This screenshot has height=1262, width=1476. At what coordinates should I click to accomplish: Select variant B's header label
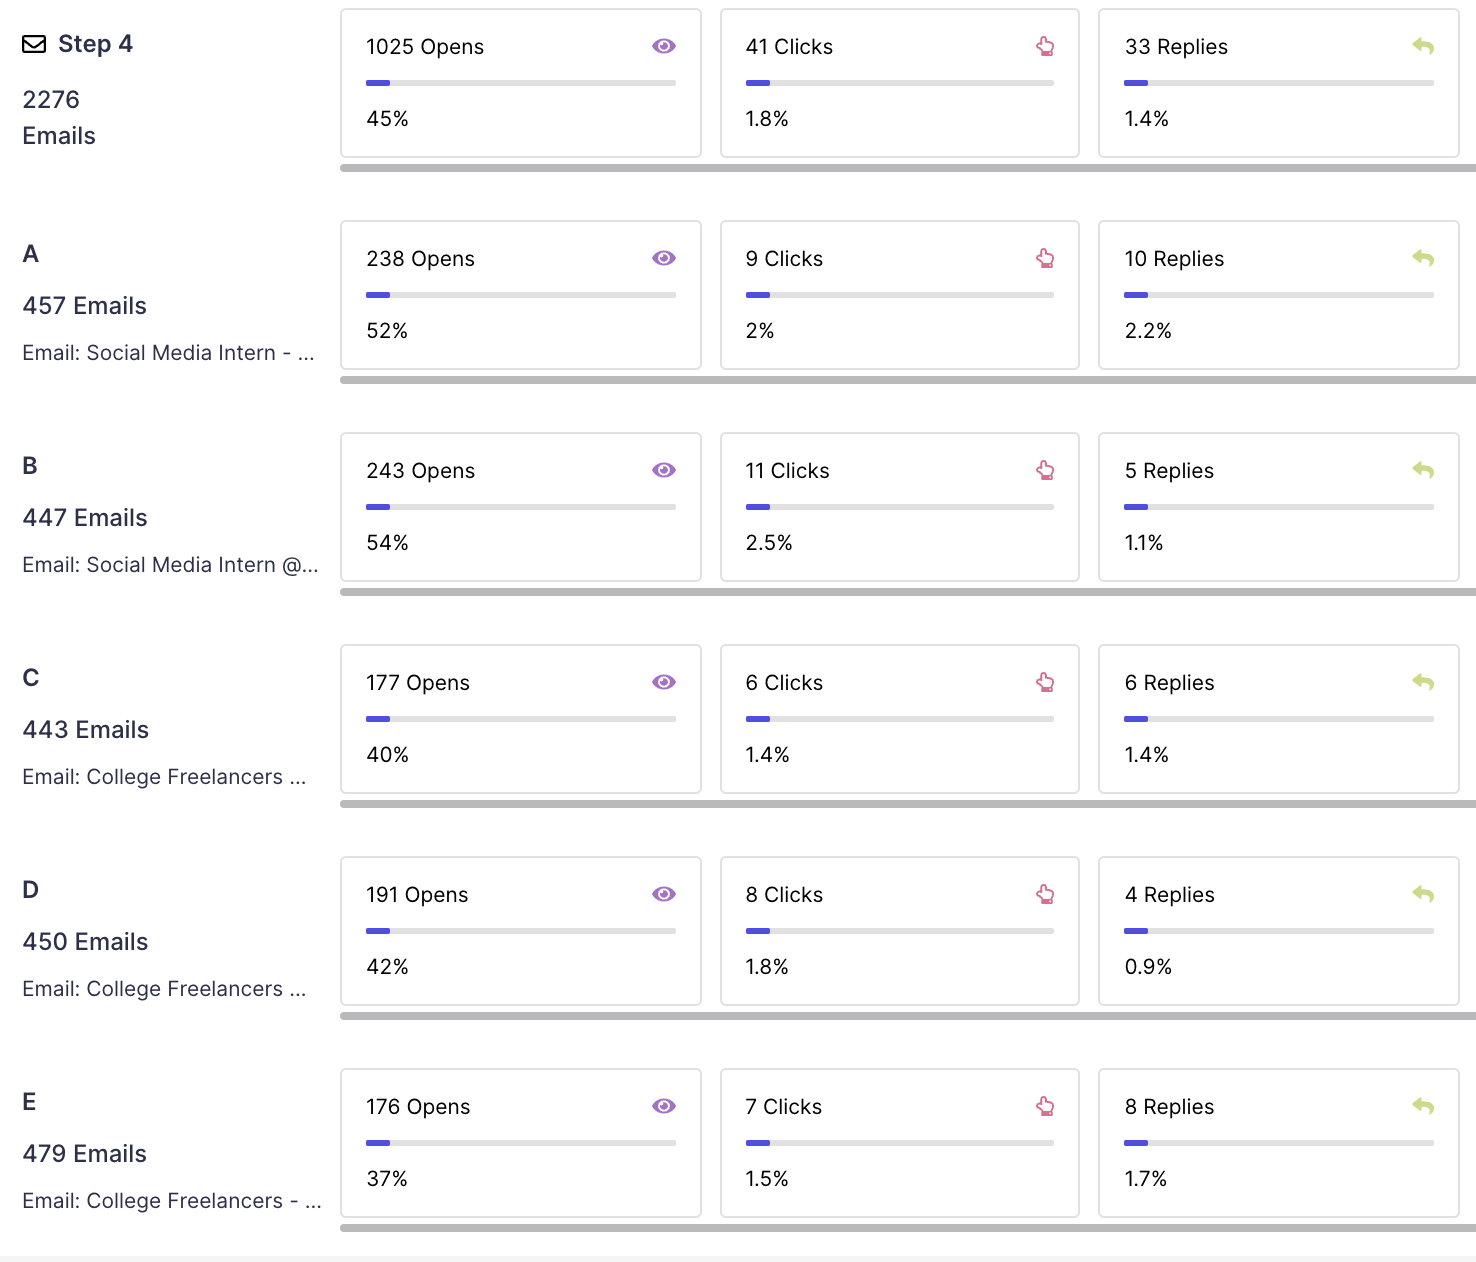coord(30,465)
